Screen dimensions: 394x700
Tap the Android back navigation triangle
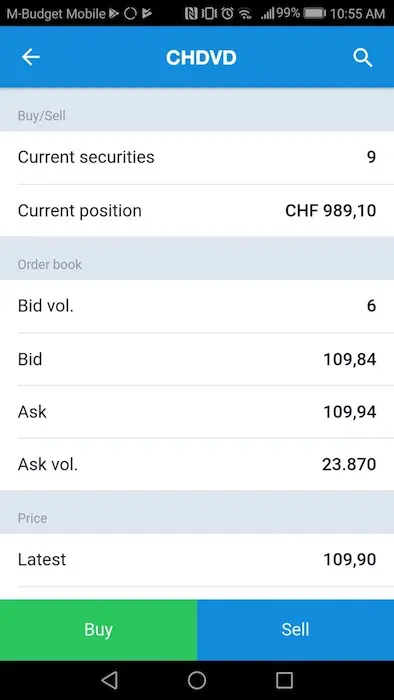(x=109, y=680)
